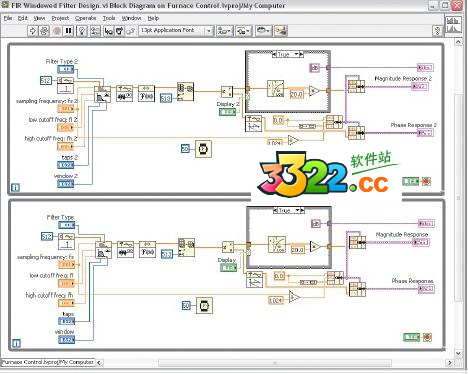The width and height of the screenshot is (468, 374).
Task: Open the Align Objects dropdown
Action: 225,31
